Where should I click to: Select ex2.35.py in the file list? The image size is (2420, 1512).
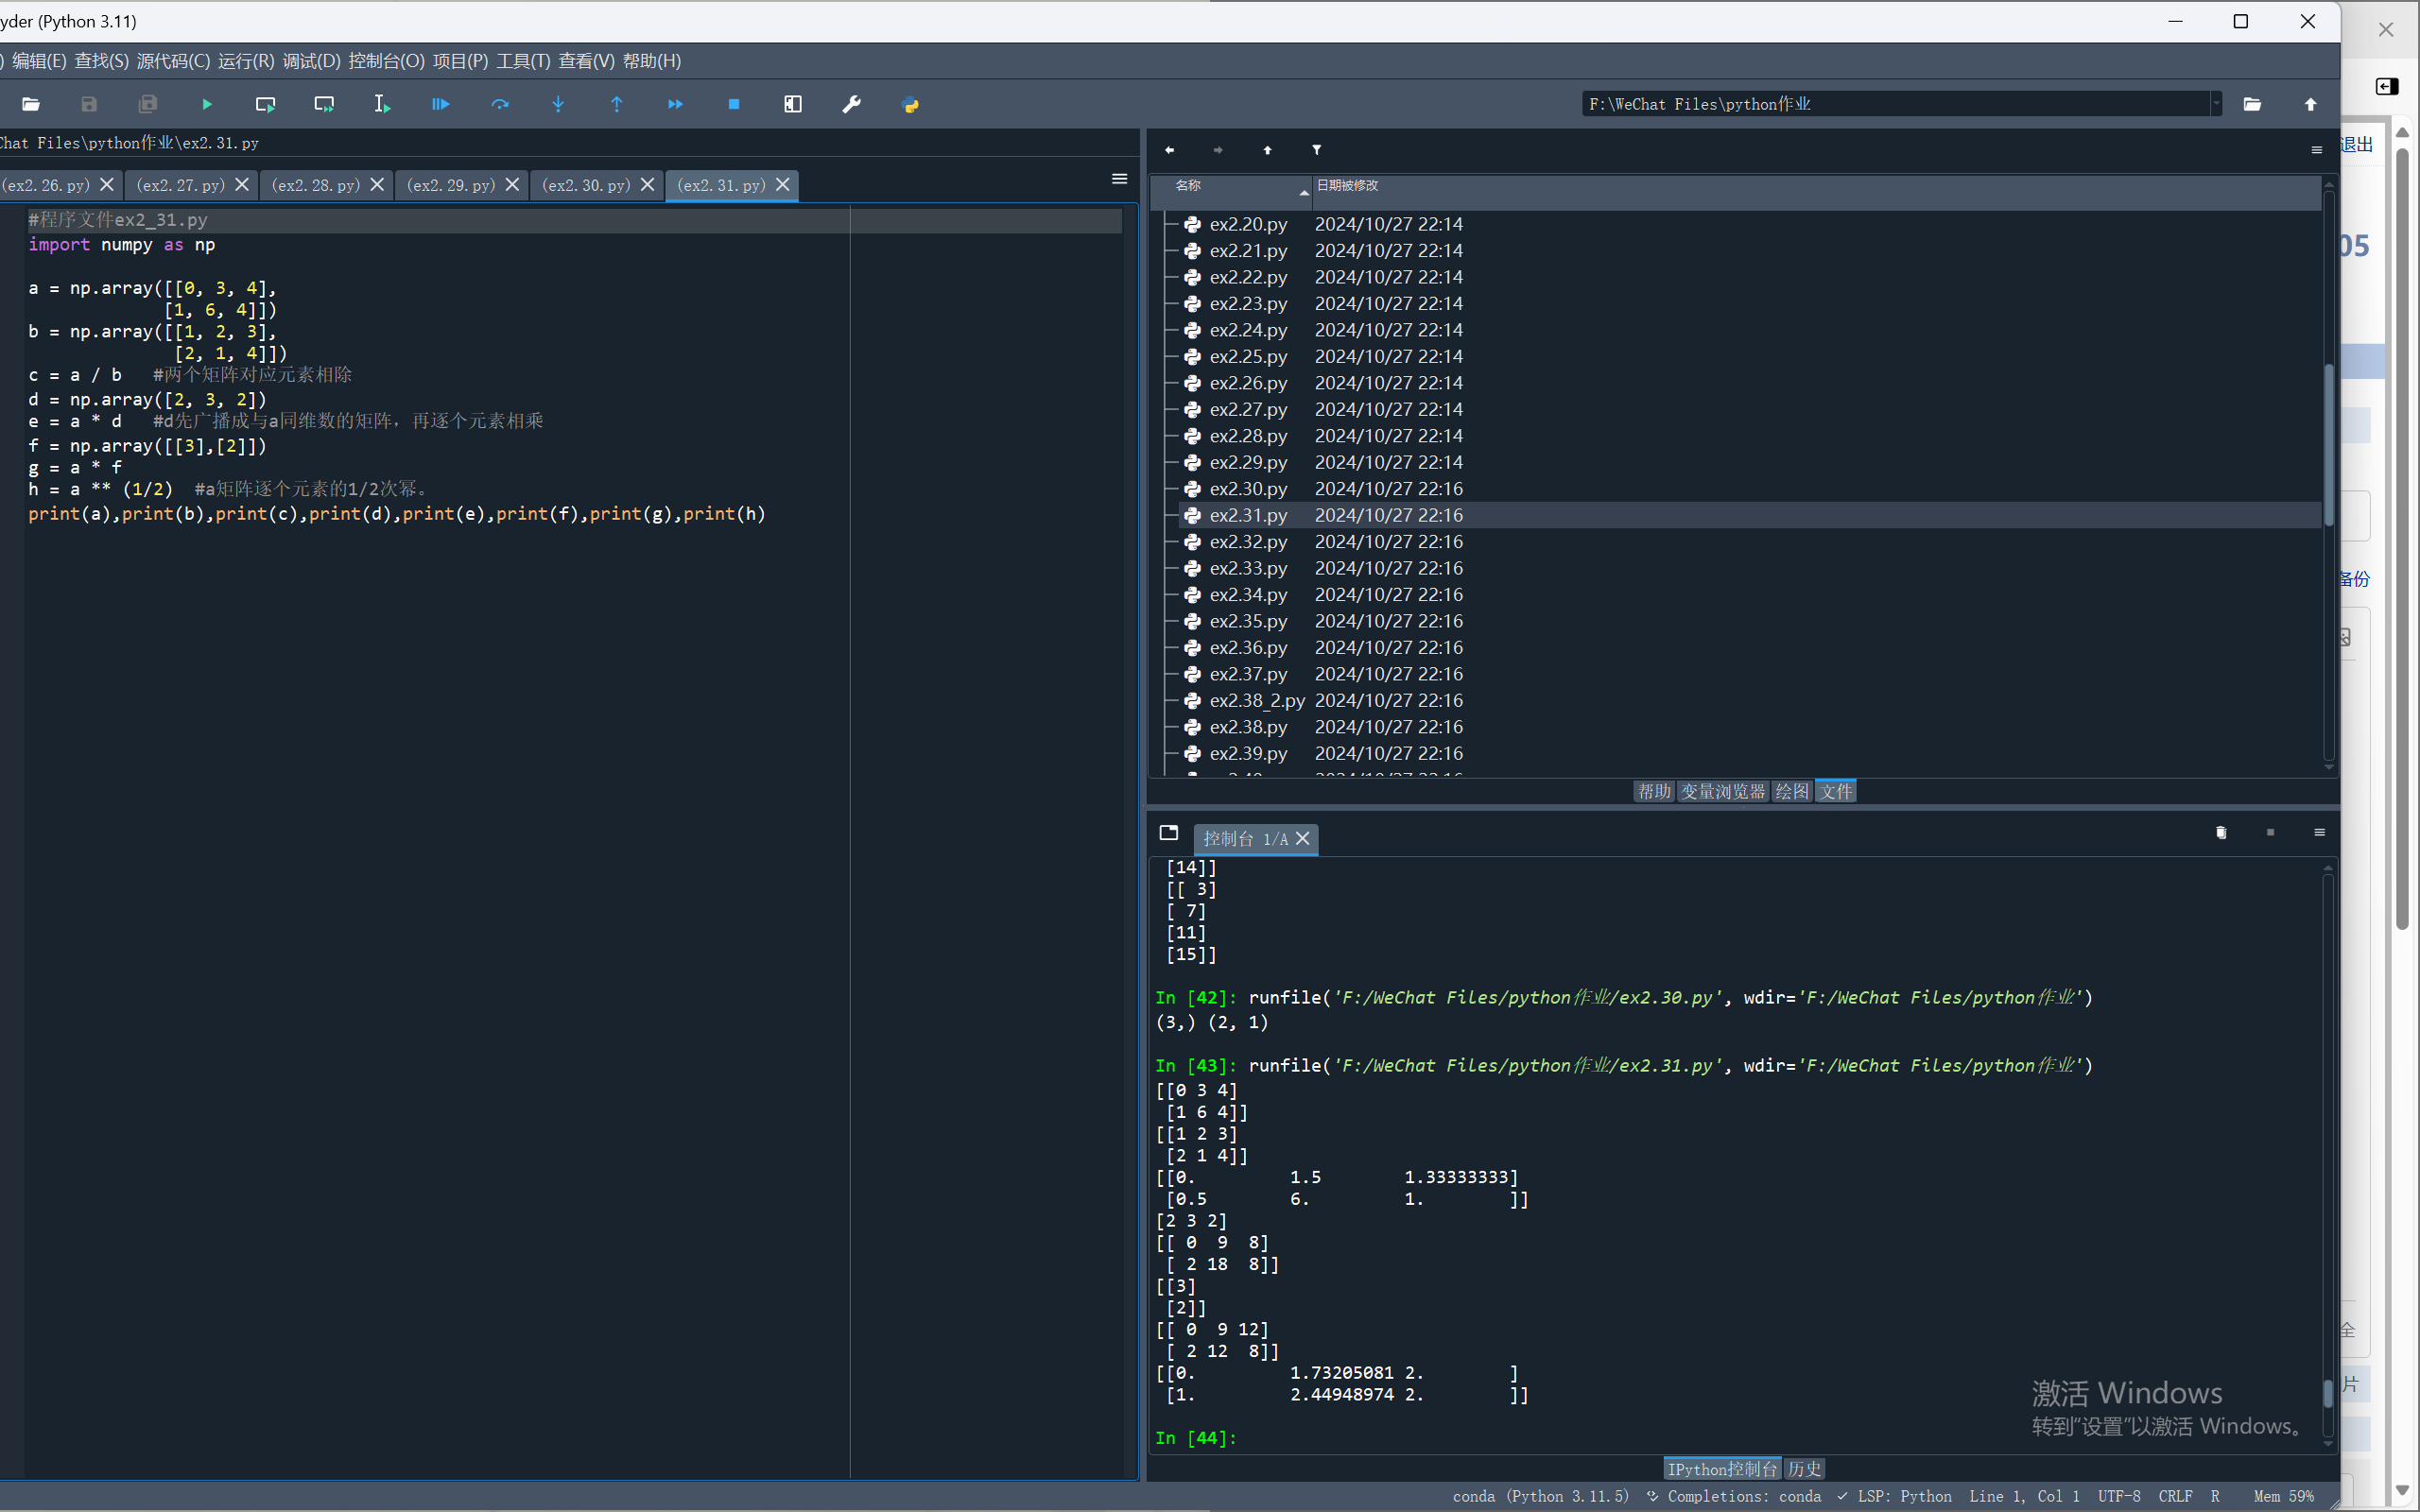point(1248,621)
